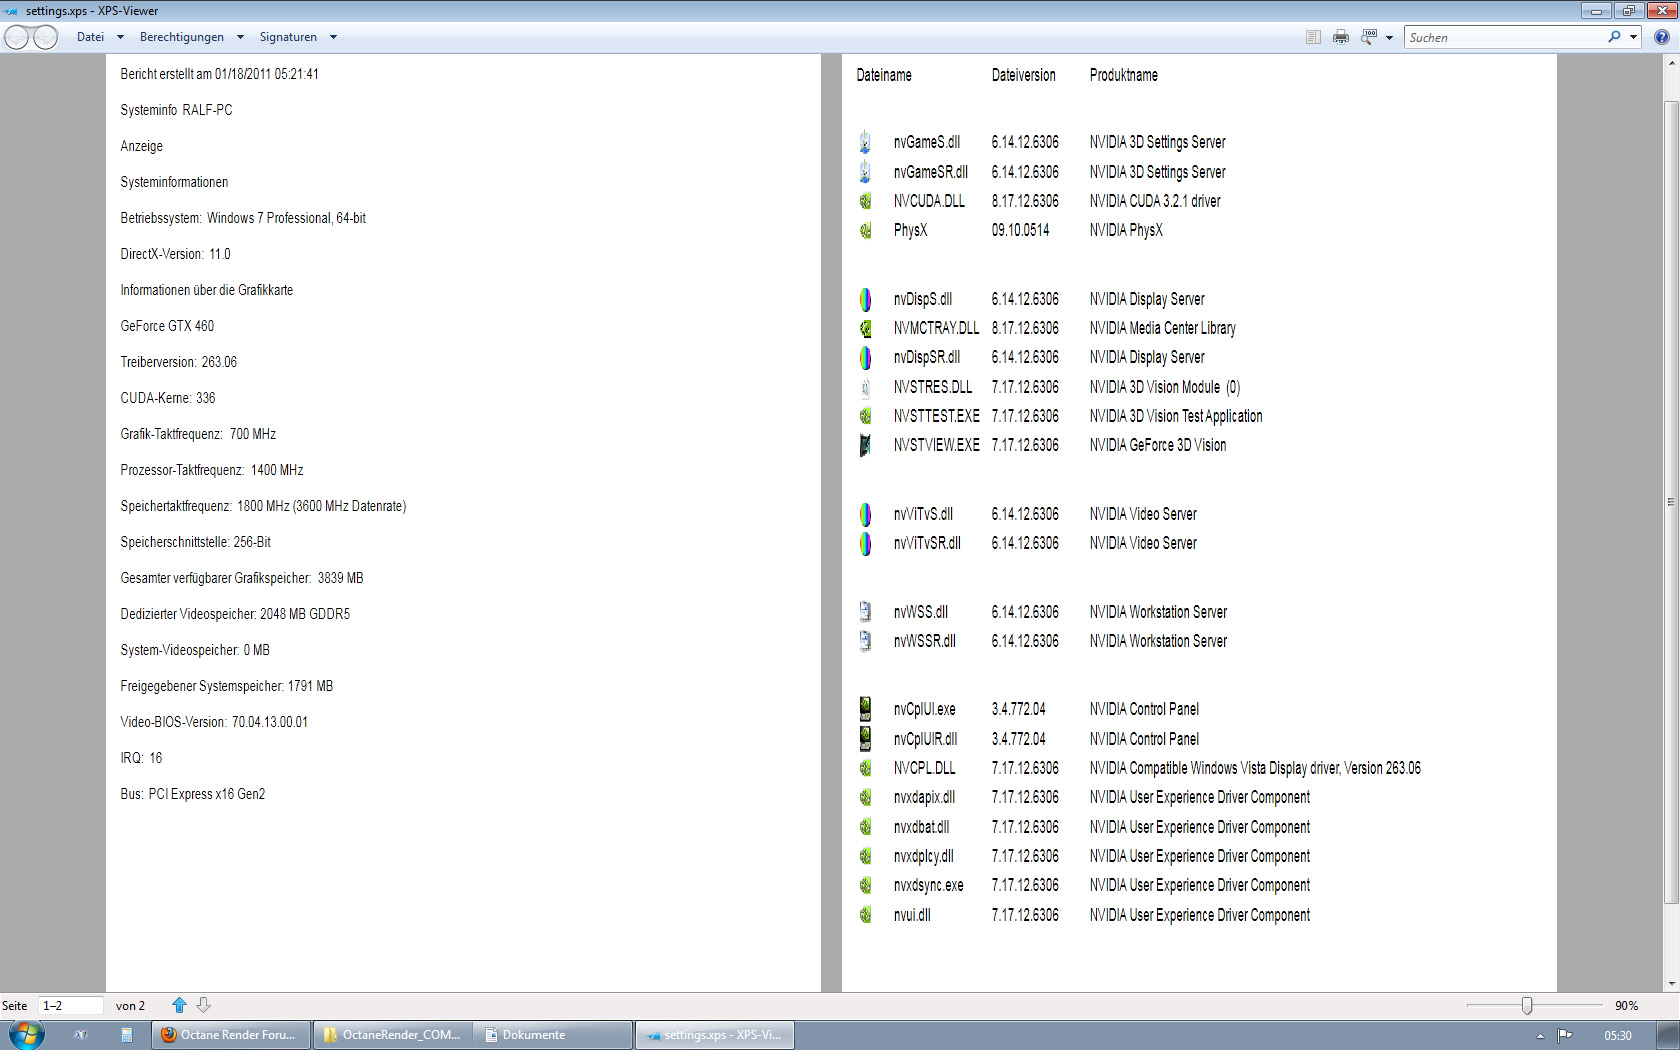Viewport: 1680px width, 1050px height.
Task: Click the Treiberversion 263.06 line
Action: tap(179, 362)
